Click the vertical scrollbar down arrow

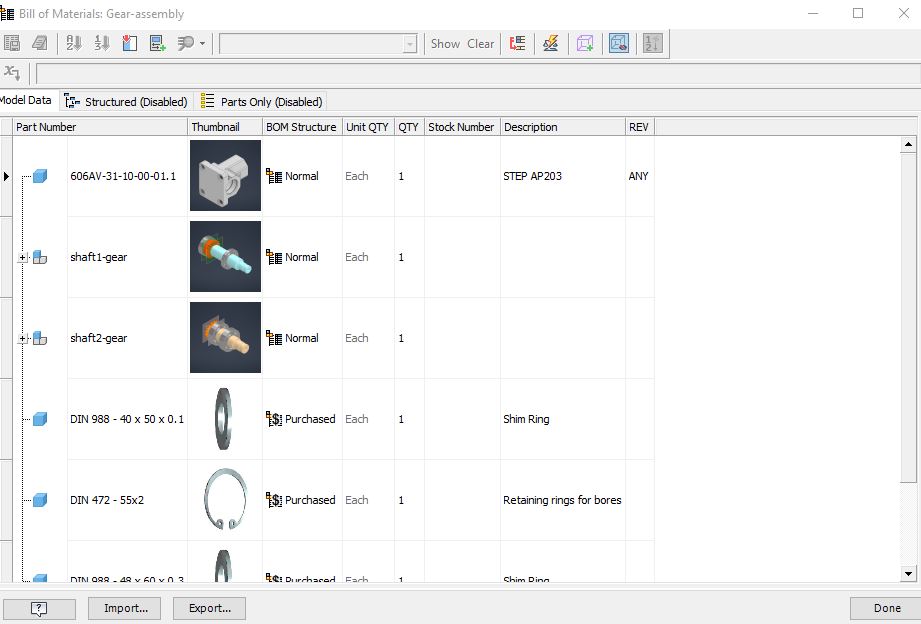pyautogui.click(x=908, y=573)
